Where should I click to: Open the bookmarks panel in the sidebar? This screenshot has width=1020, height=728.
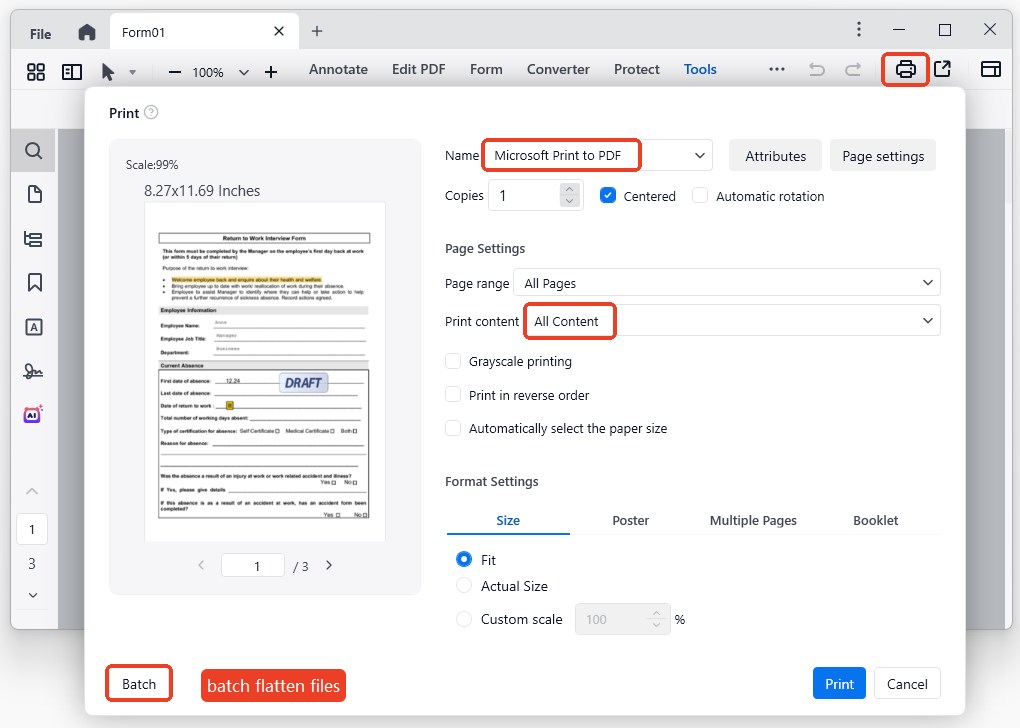34,282
